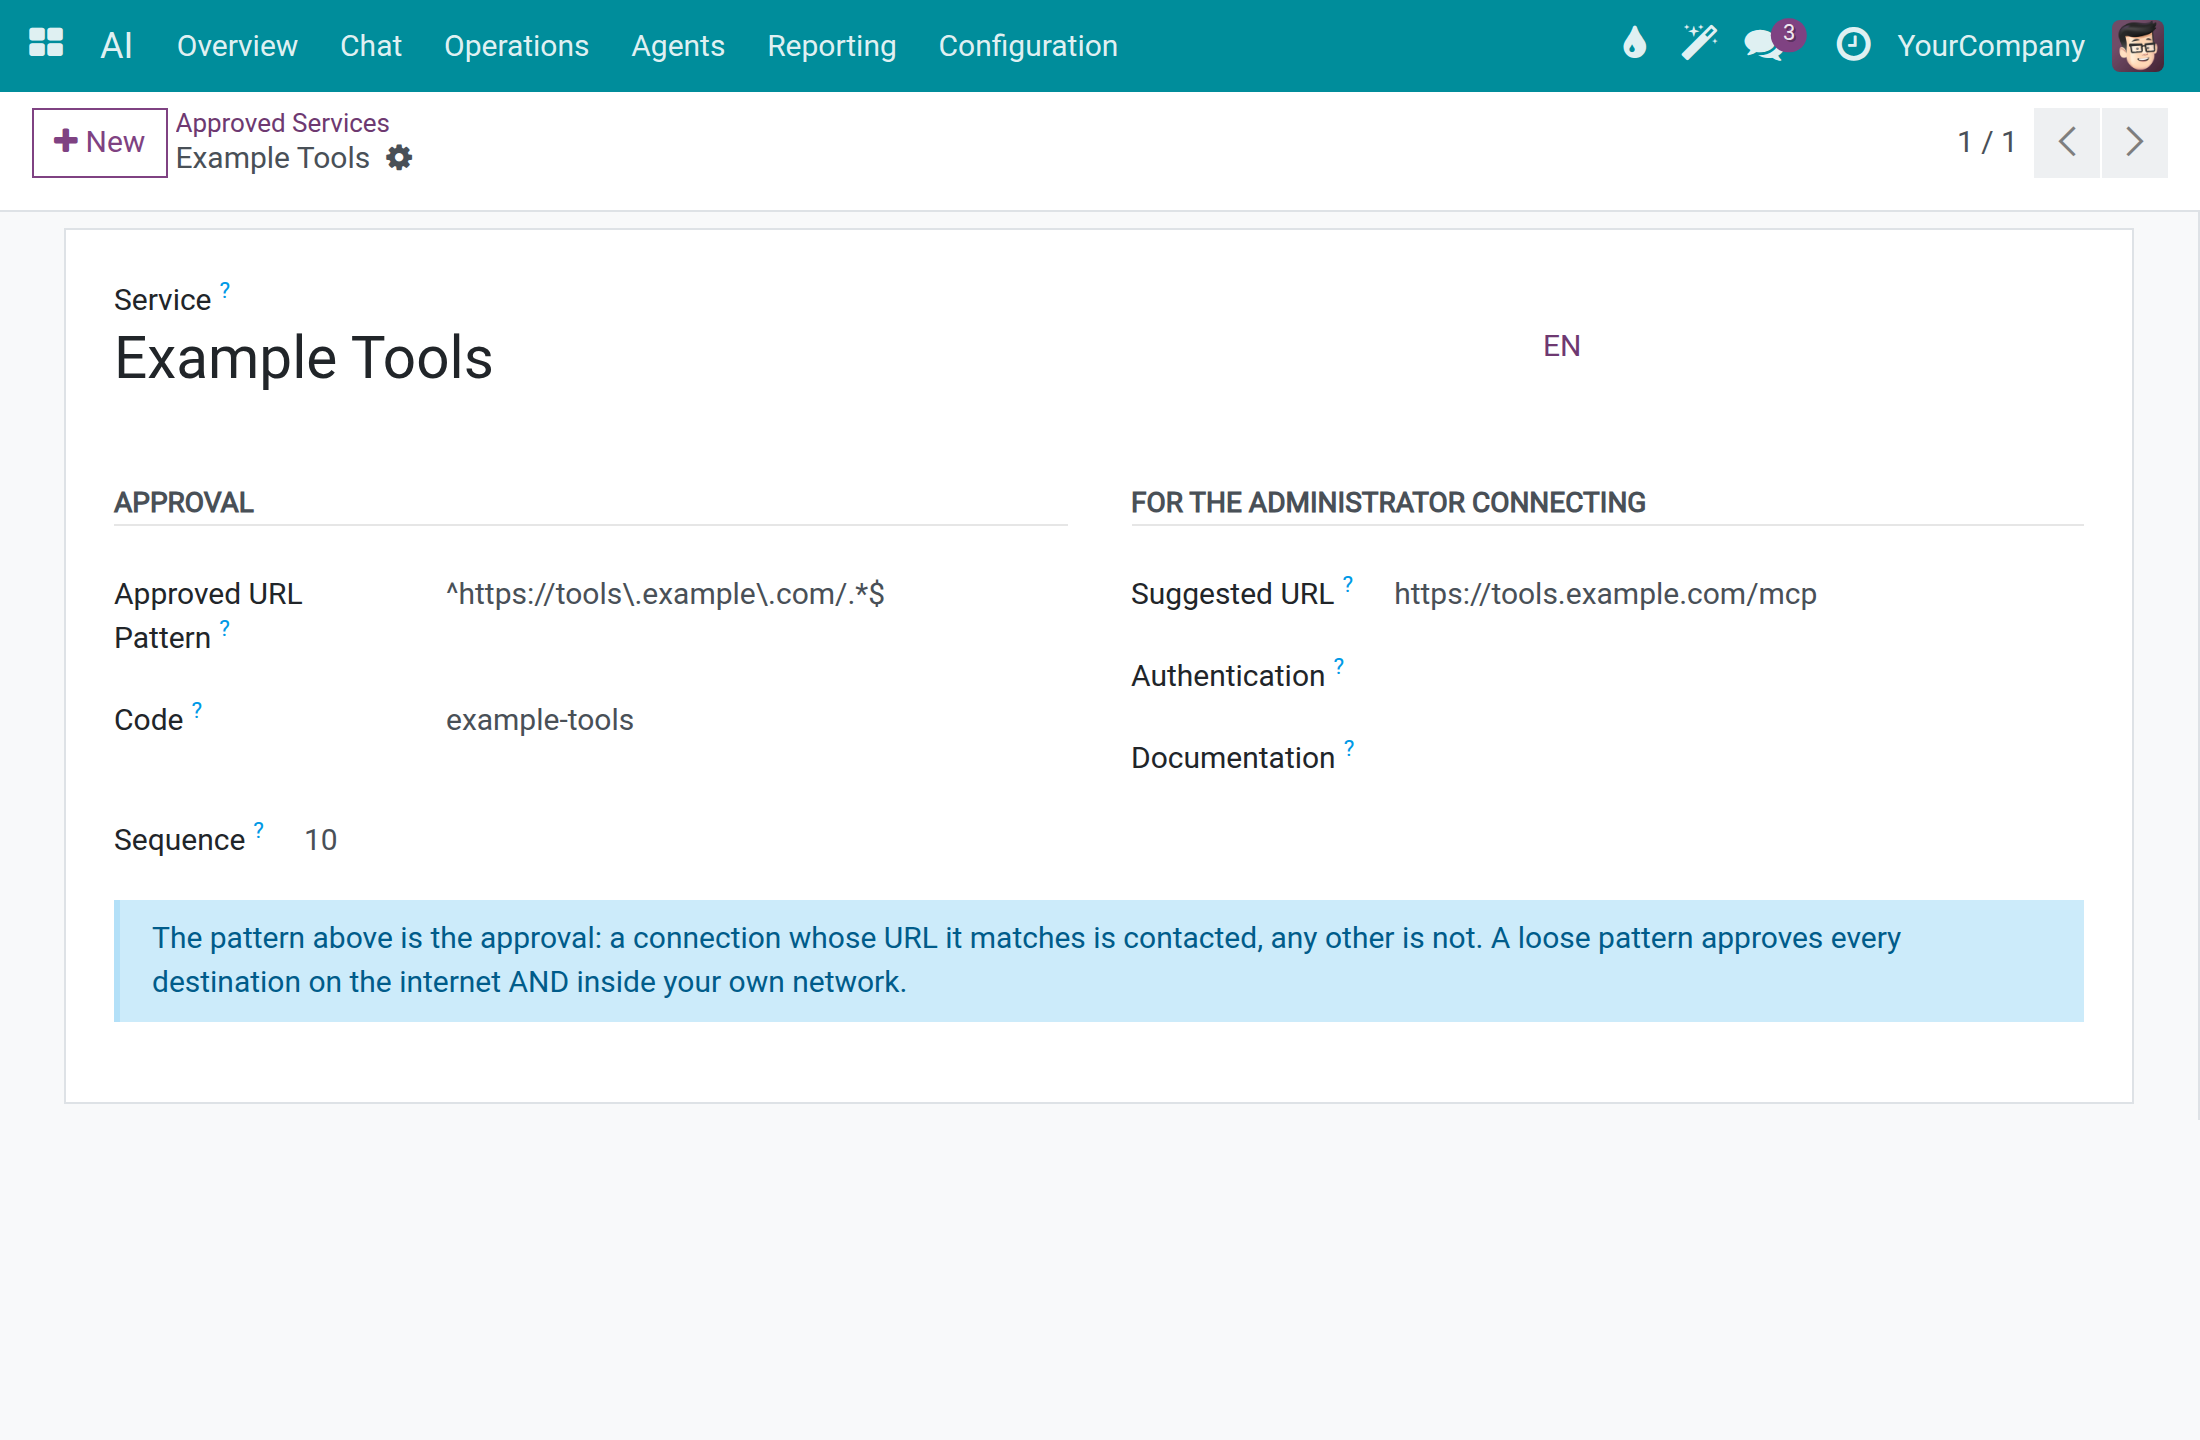Screen dimensions: 2200x1440
Task: Show help tooltip for Suggested URL
Action: tap(1348, 584)
